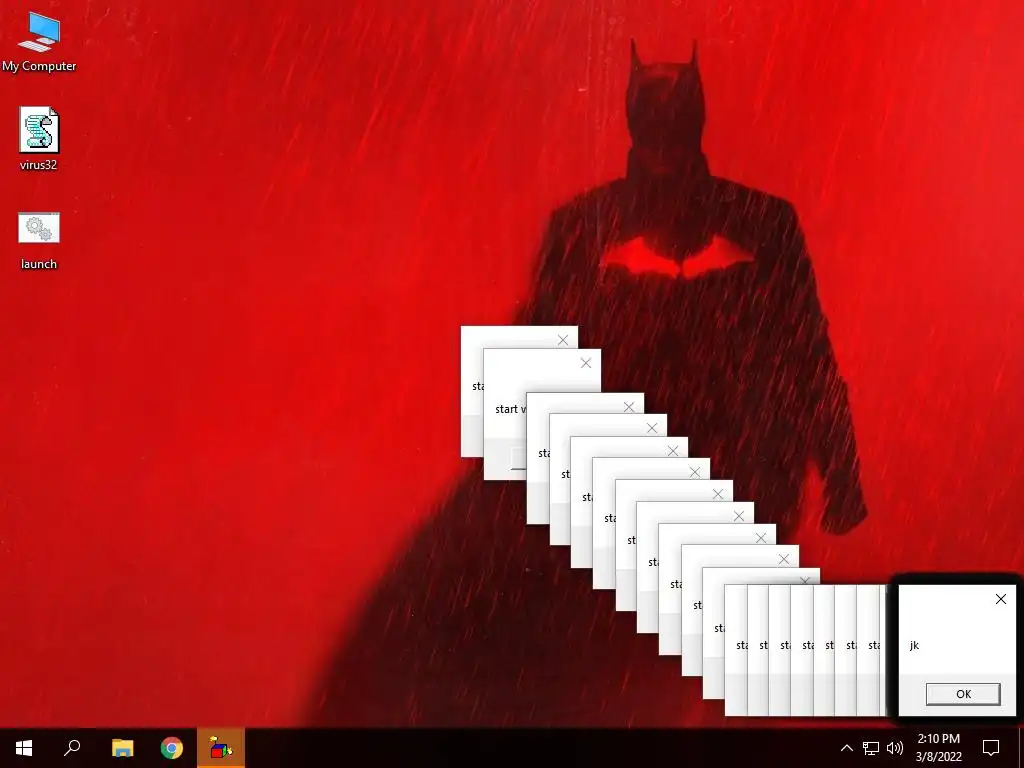
Task: Launch Google Chrome from taskbar
Action: tap(172, 748)
